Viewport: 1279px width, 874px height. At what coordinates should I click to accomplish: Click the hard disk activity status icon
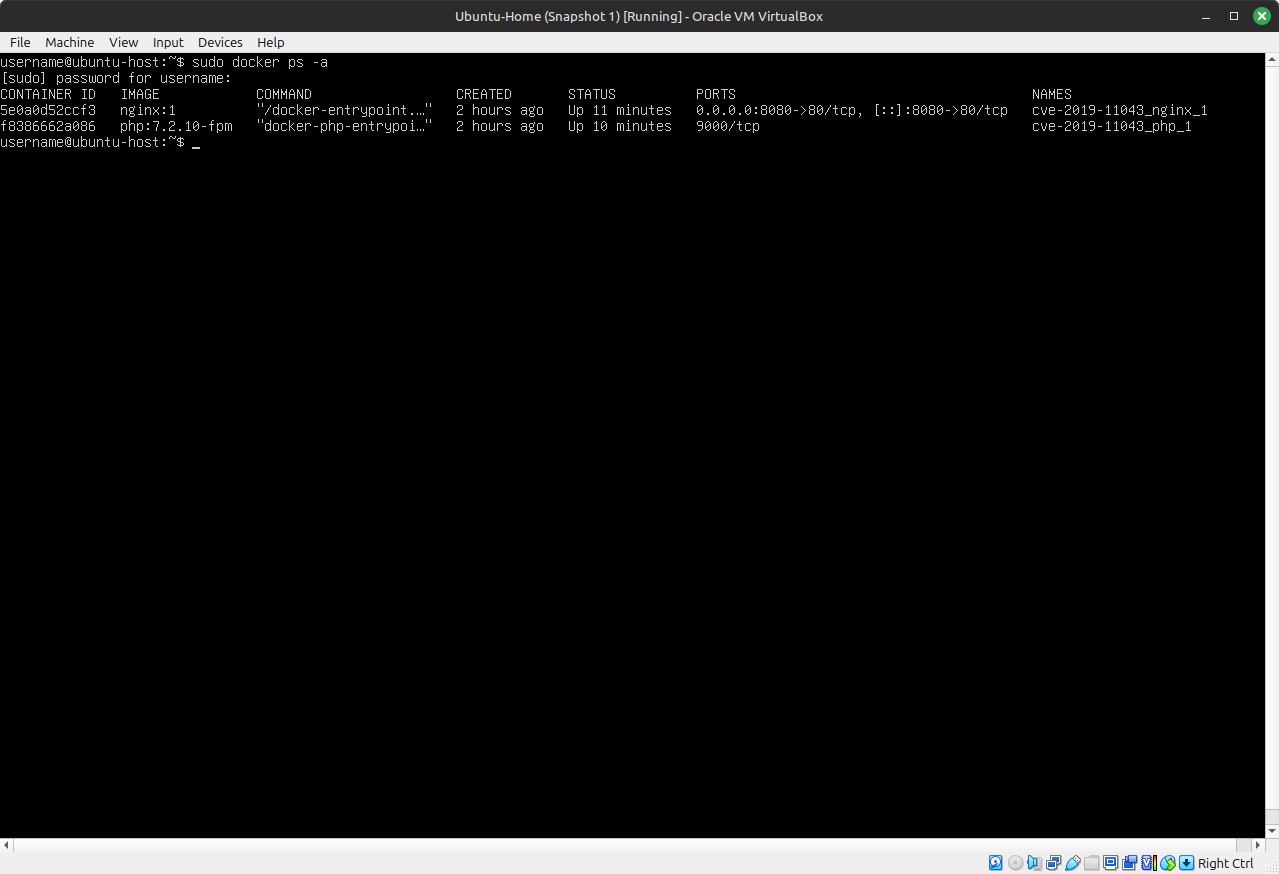point(995,863)
